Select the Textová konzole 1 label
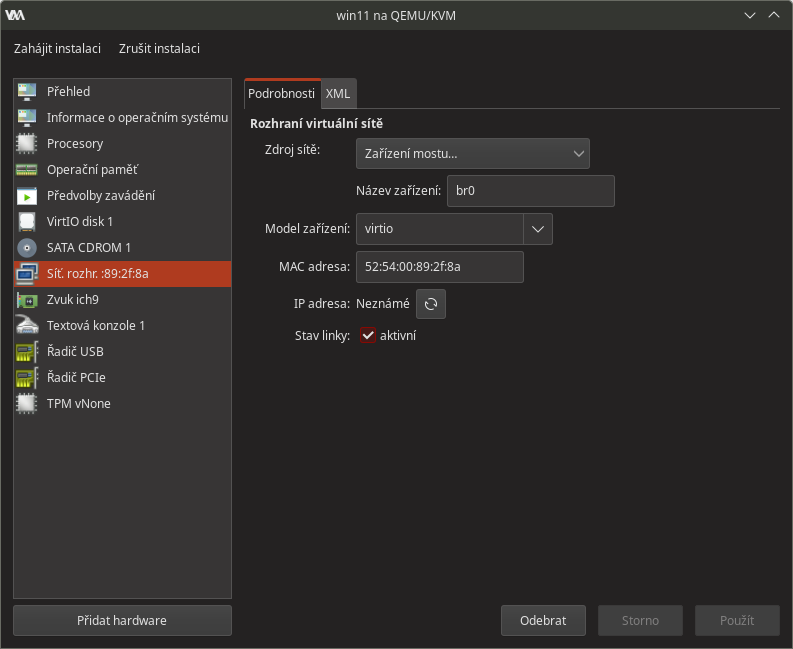Viewport: 793px width, 649px height. 96,326
